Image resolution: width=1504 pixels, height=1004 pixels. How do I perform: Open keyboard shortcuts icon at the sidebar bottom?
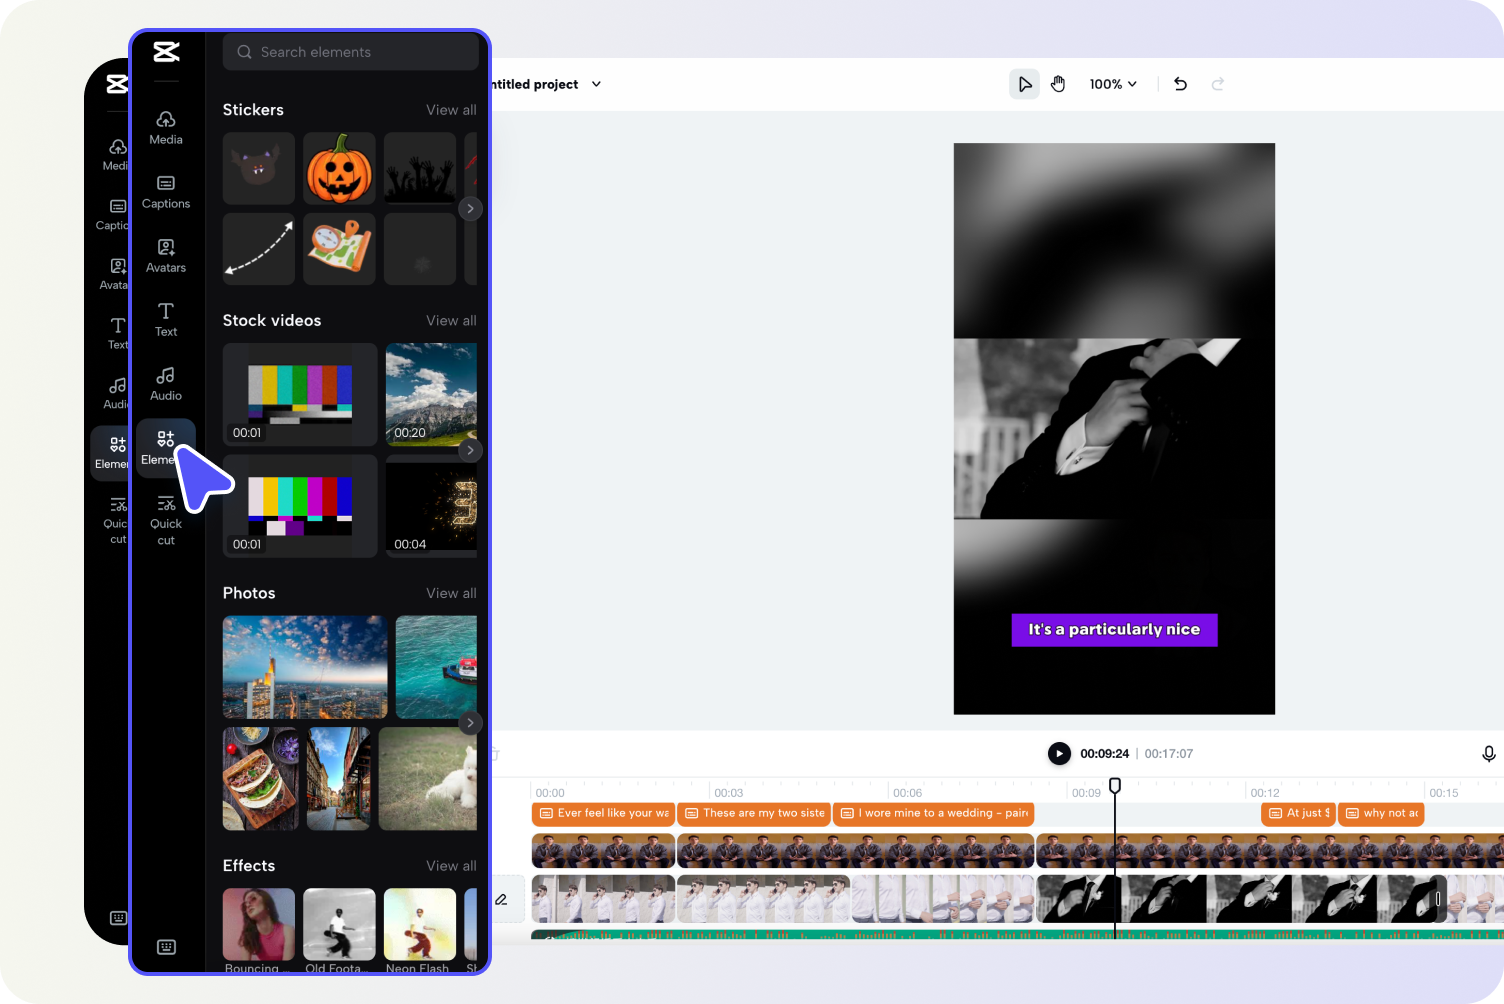point(166,947)
